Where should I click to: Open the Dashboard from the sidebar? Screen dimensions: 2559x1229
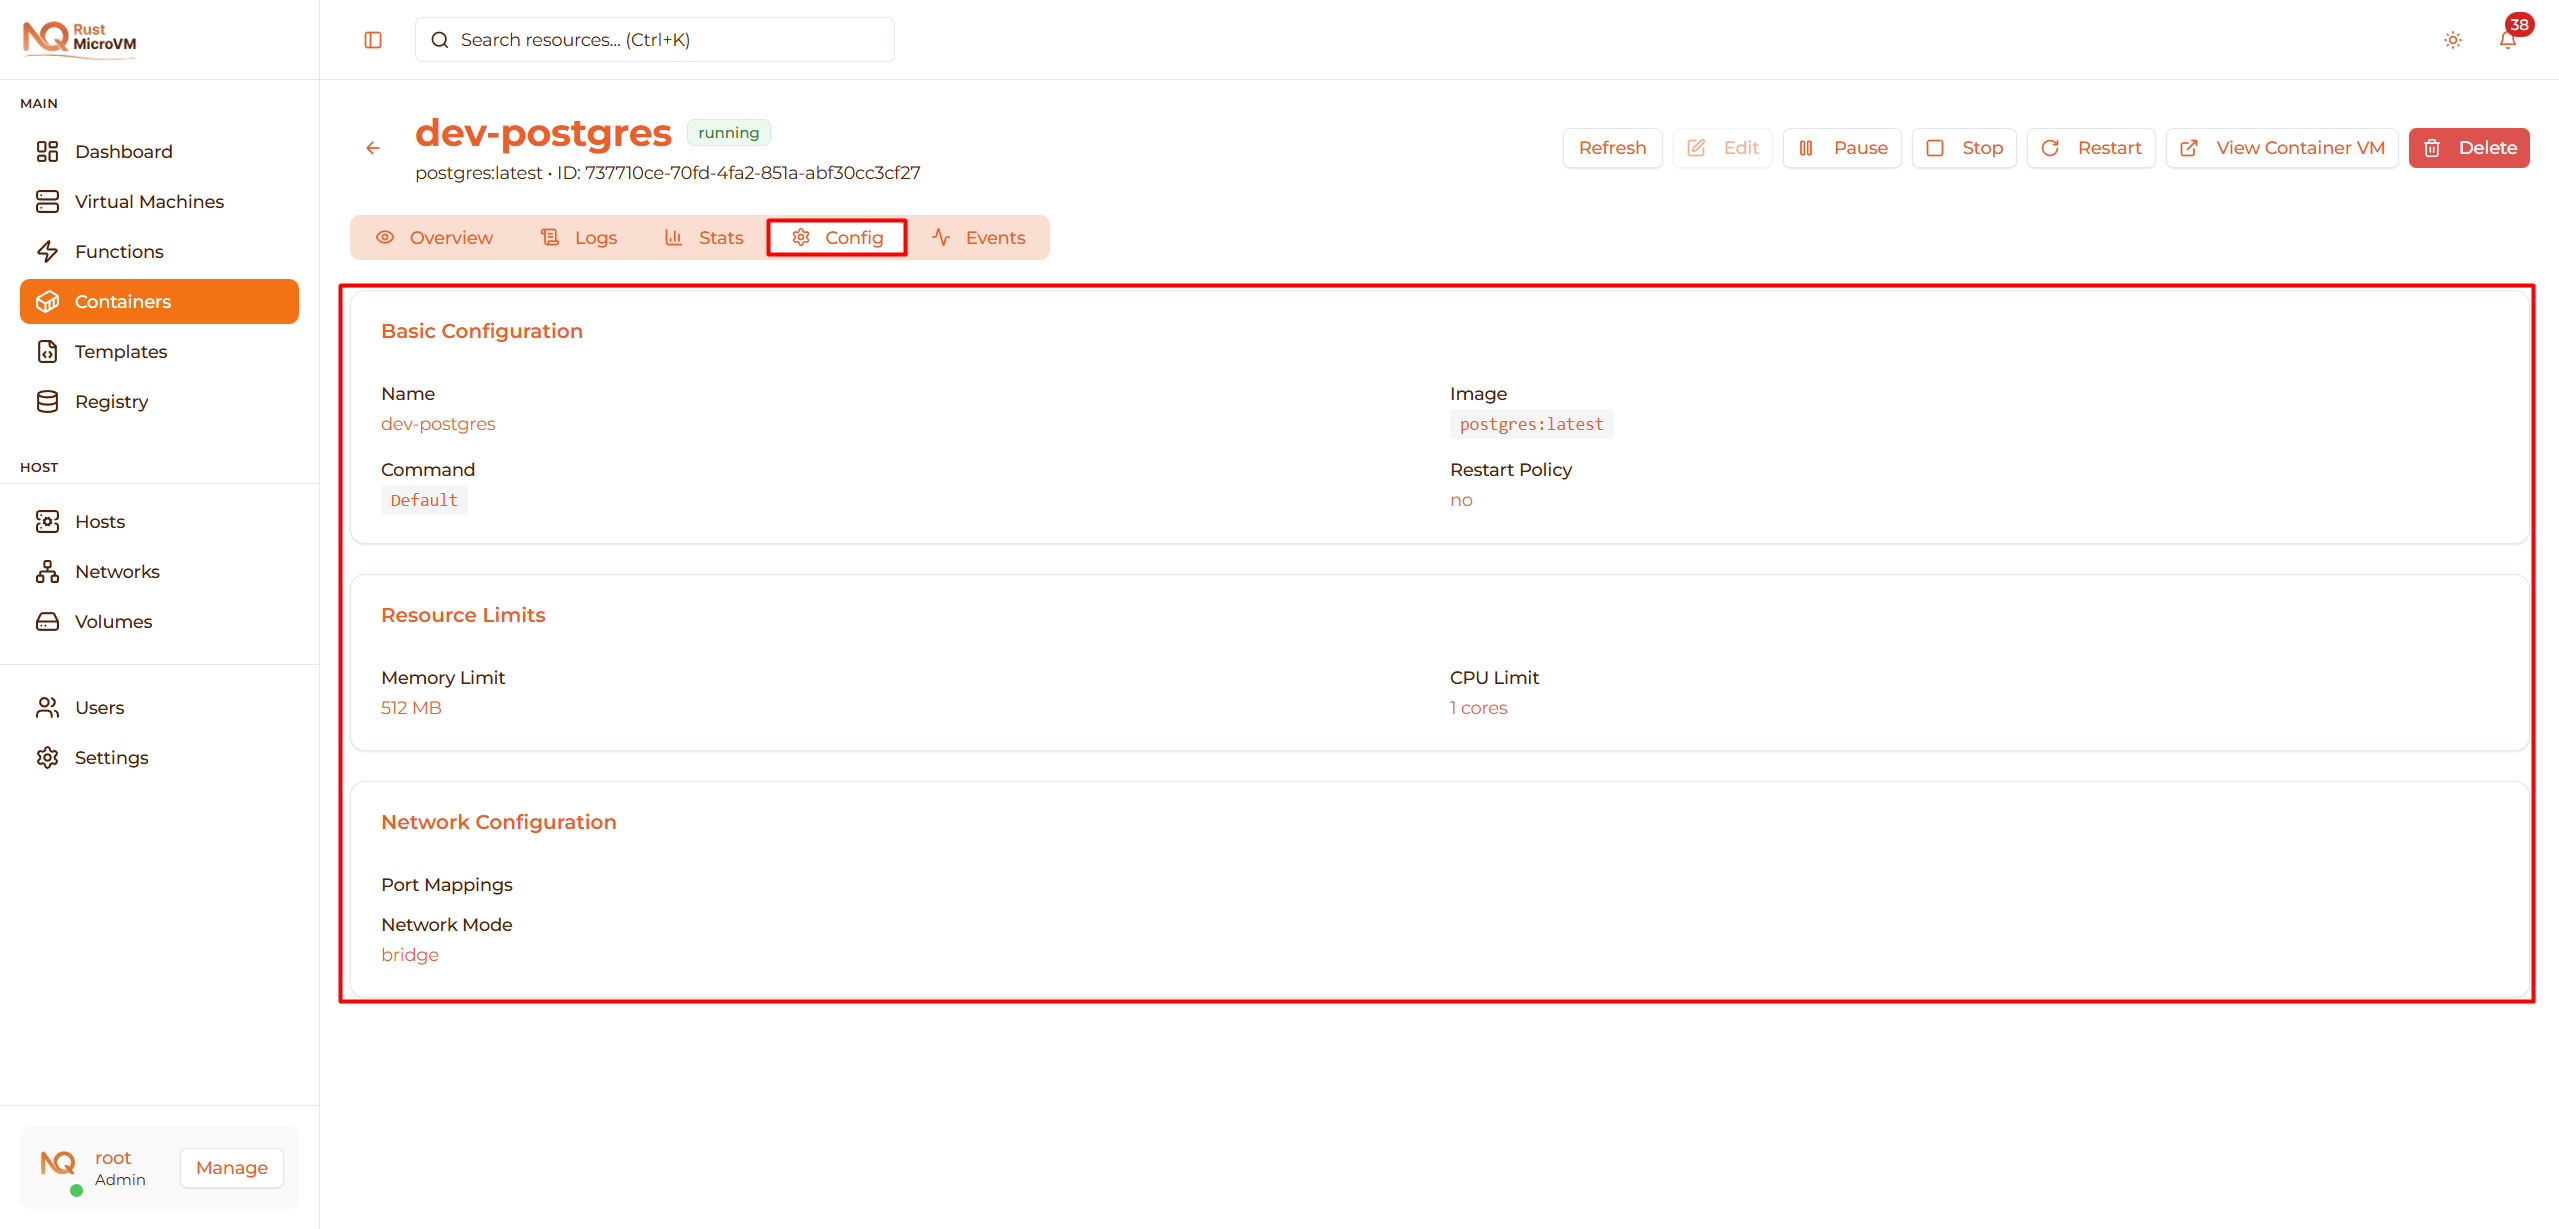pos(123,151)
